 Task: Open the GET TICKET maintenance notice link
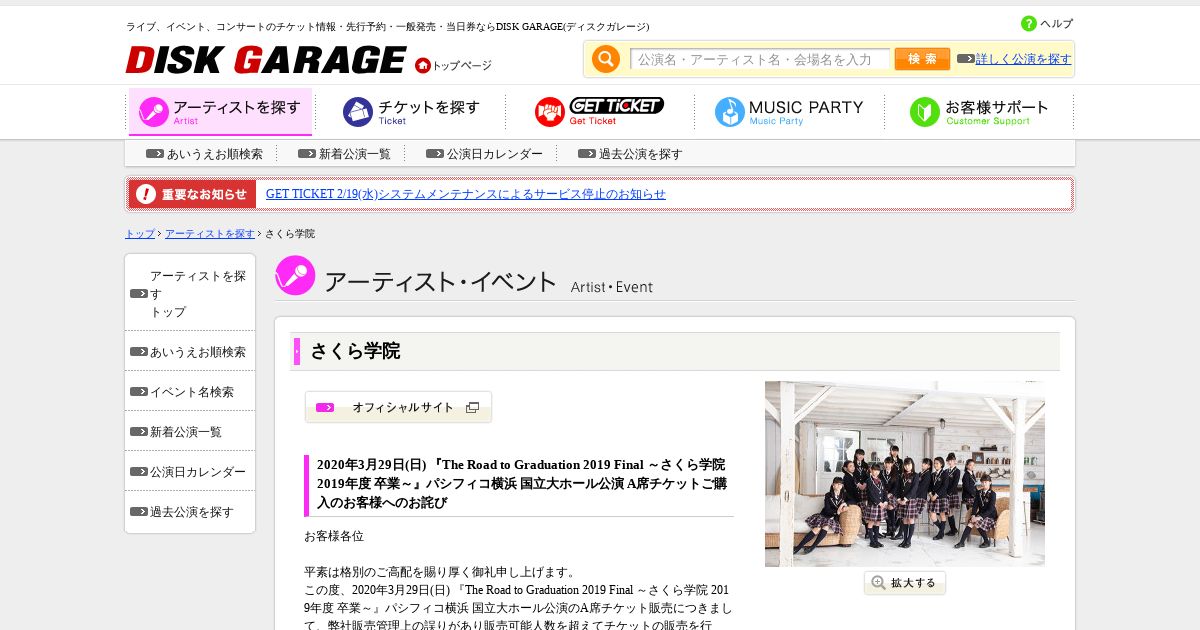click(466, 194)
